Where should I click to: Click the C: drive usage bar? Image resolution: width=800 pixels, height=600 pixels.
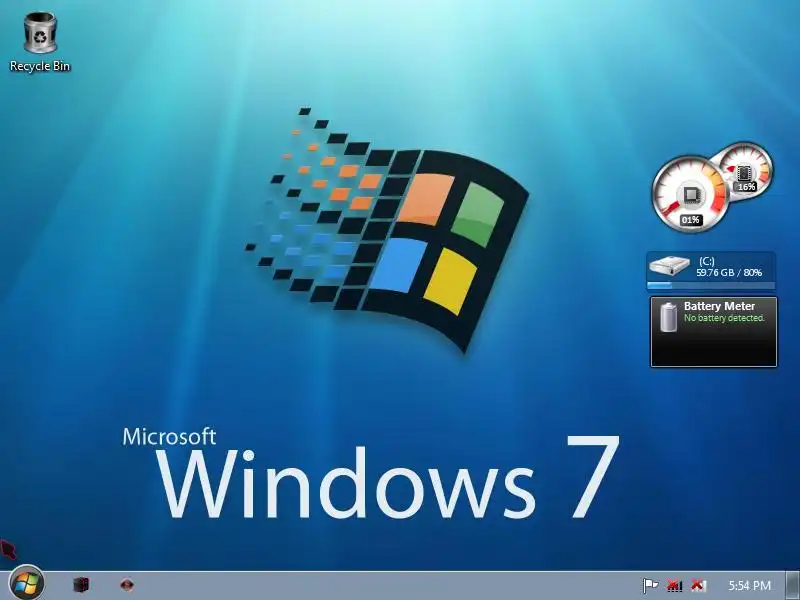(711, 286)
